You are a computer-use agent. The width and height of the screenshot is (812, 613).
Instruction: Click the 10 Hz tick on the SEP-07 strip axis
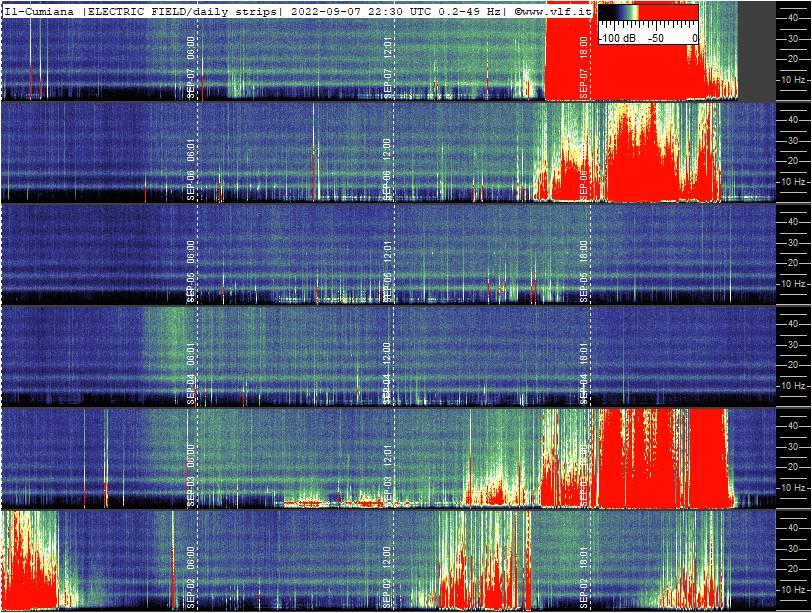(794, 80)
